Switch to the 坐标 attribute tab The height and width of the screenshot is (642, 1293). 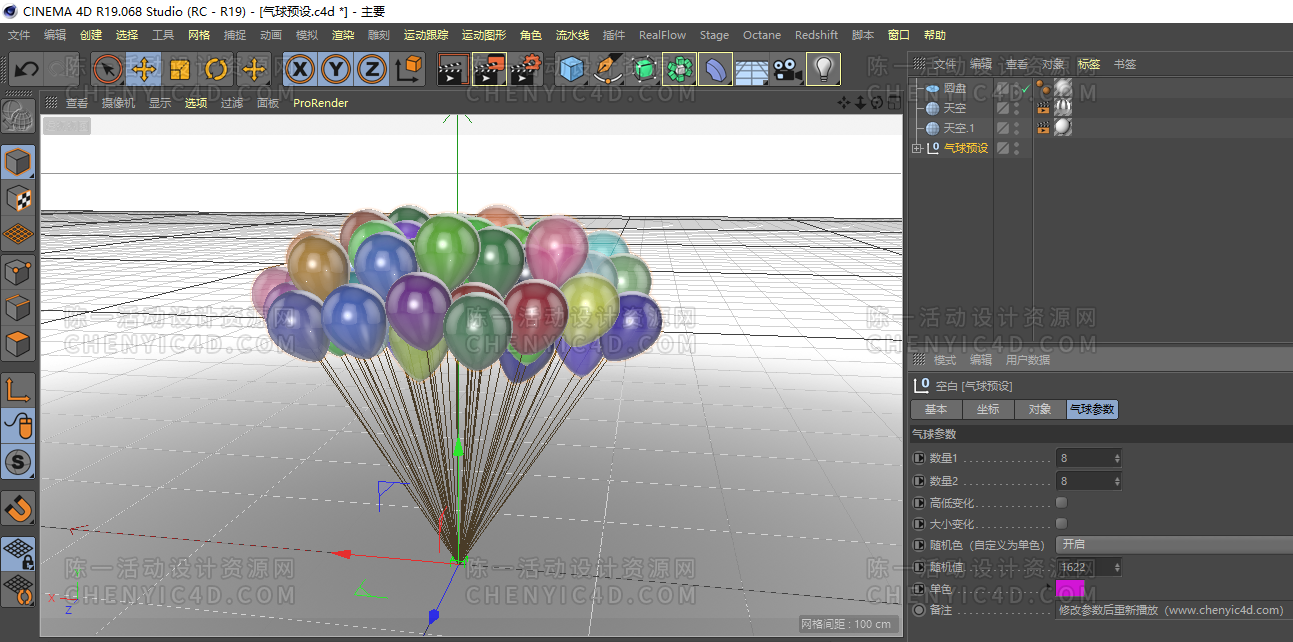tap(988, 410)
